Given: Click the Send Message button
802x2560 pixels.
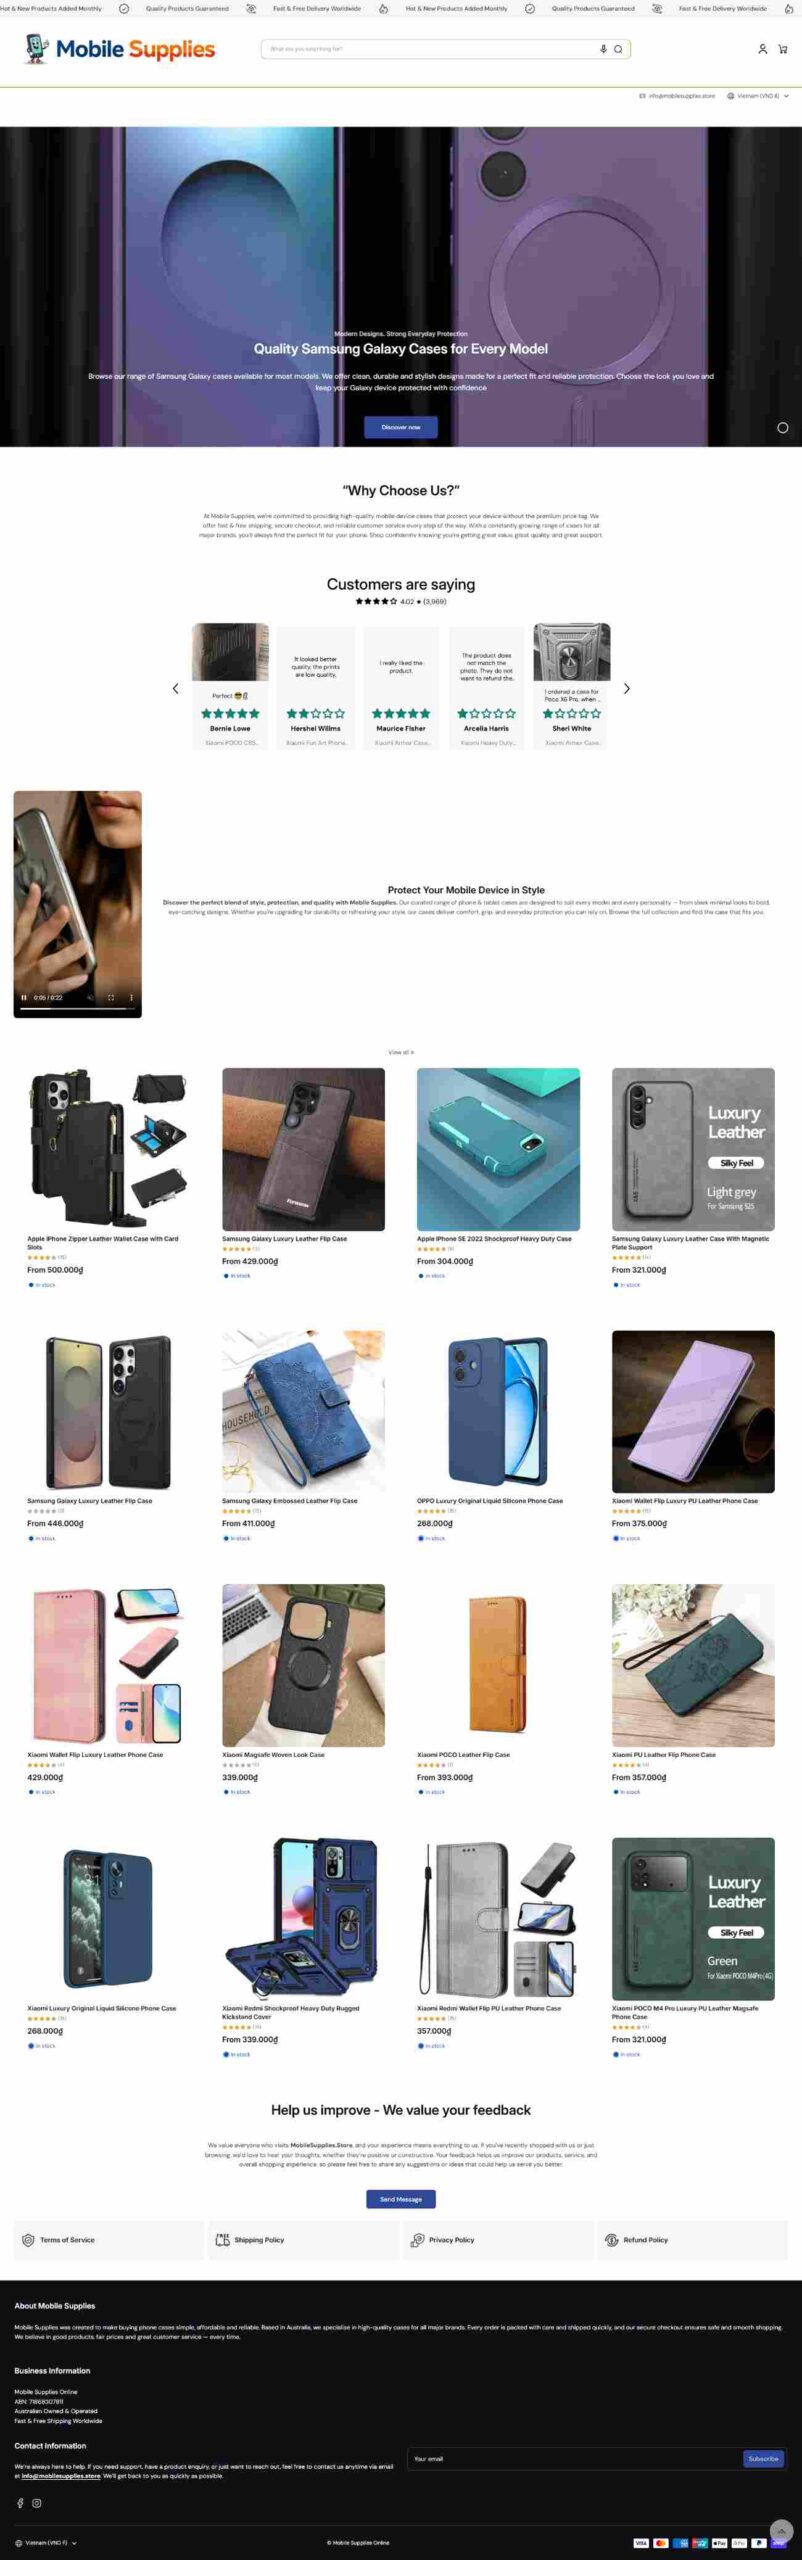Looking at the screenshot, I should 401,2199.
